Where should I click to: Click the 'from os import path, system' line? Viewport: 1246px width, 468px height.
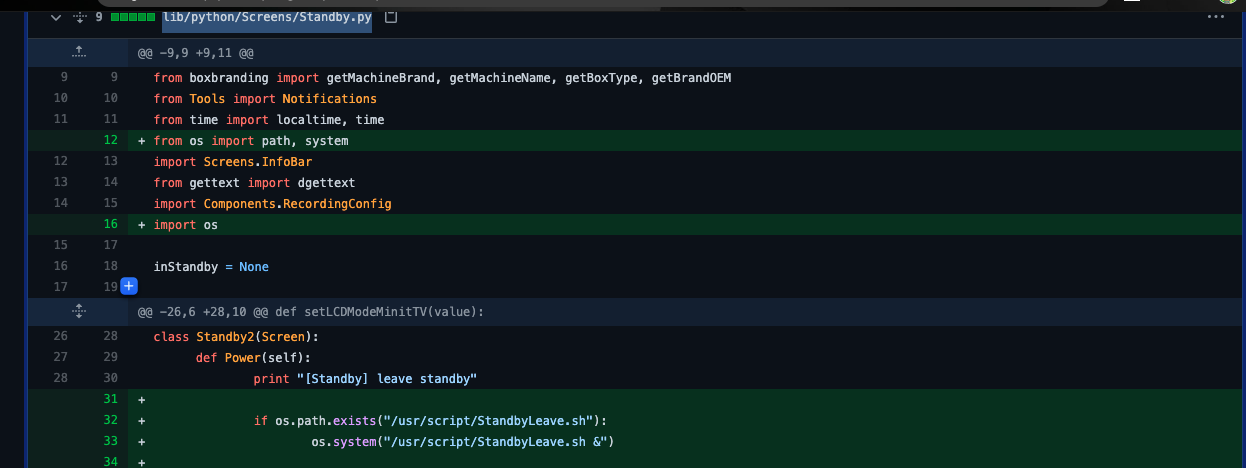[250, 141]
